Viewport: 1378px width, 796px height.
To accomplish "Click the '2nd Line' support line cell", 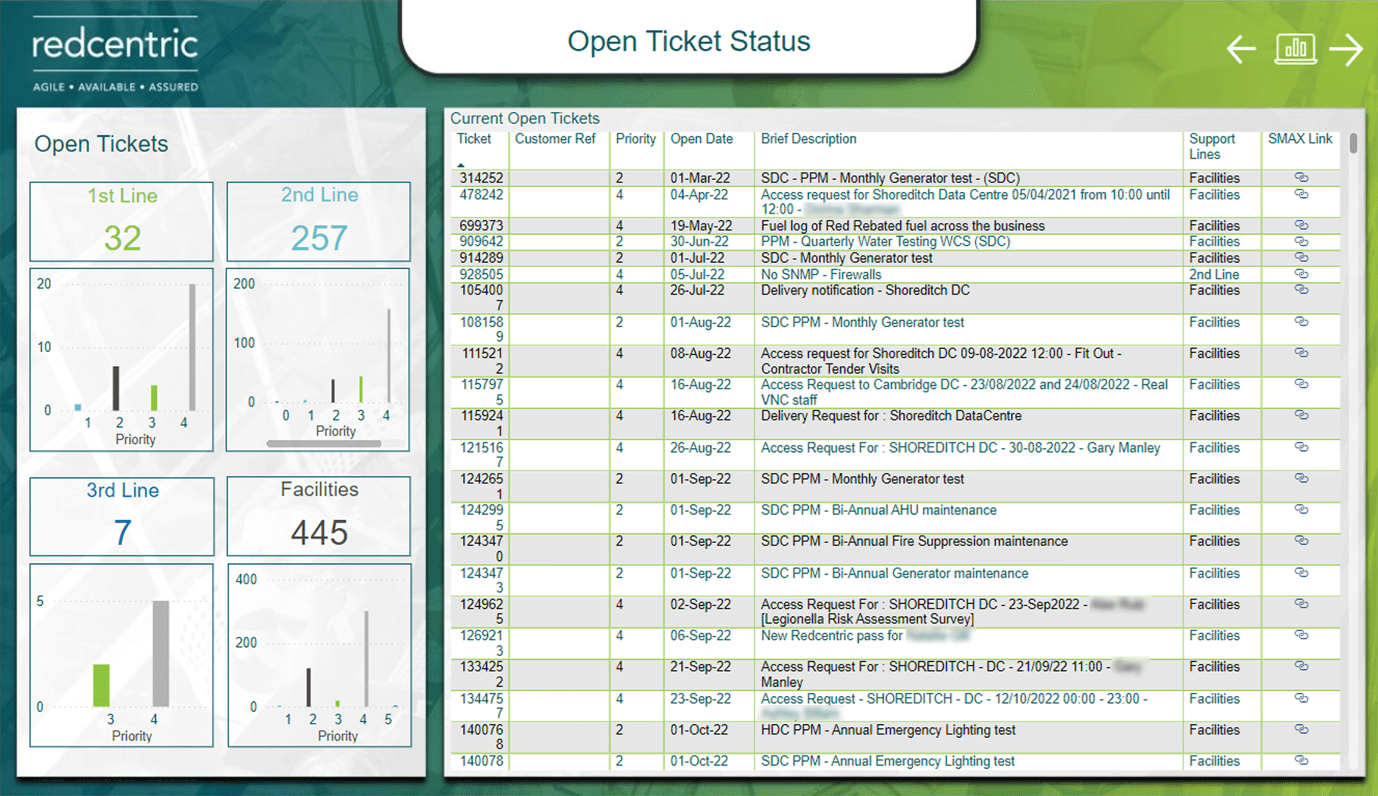I will tap(1214, 274).
